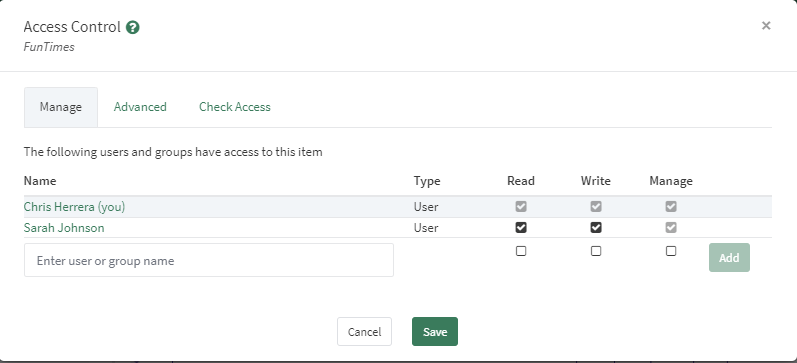Uncheck Read permission for Sarah Johnson
The width and height of the screenshot is (797, 363).
(521, 227)
